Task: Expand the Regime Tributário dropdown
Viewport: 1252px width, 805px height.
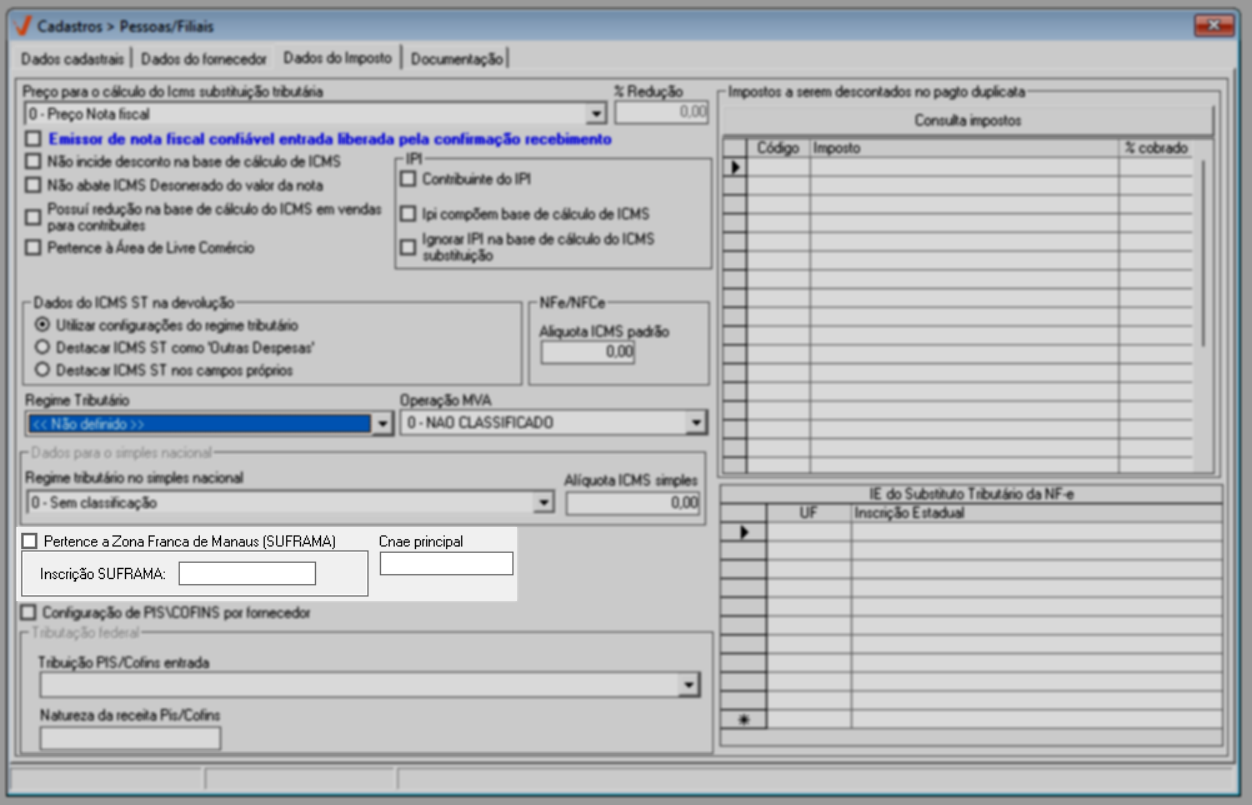Action: click(x=381, y=424)
